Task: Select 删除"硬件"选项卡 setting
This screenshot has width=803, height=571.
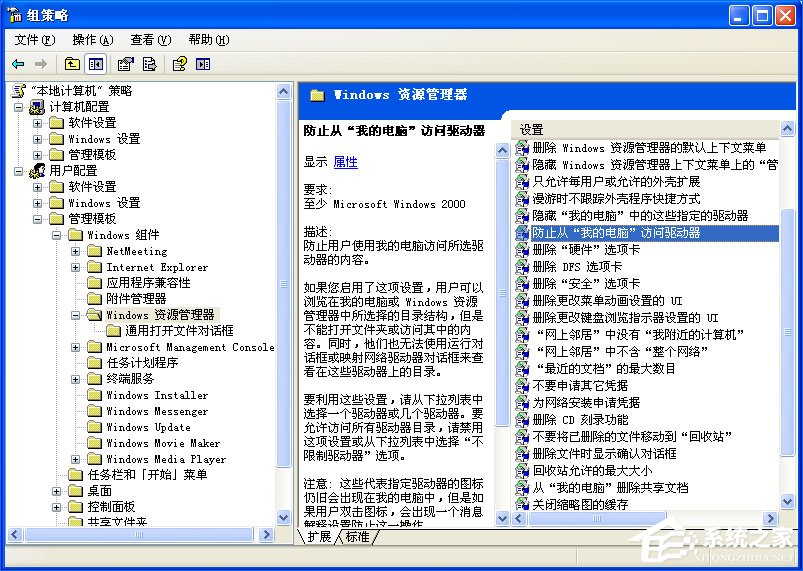Action: click(586, 249)
